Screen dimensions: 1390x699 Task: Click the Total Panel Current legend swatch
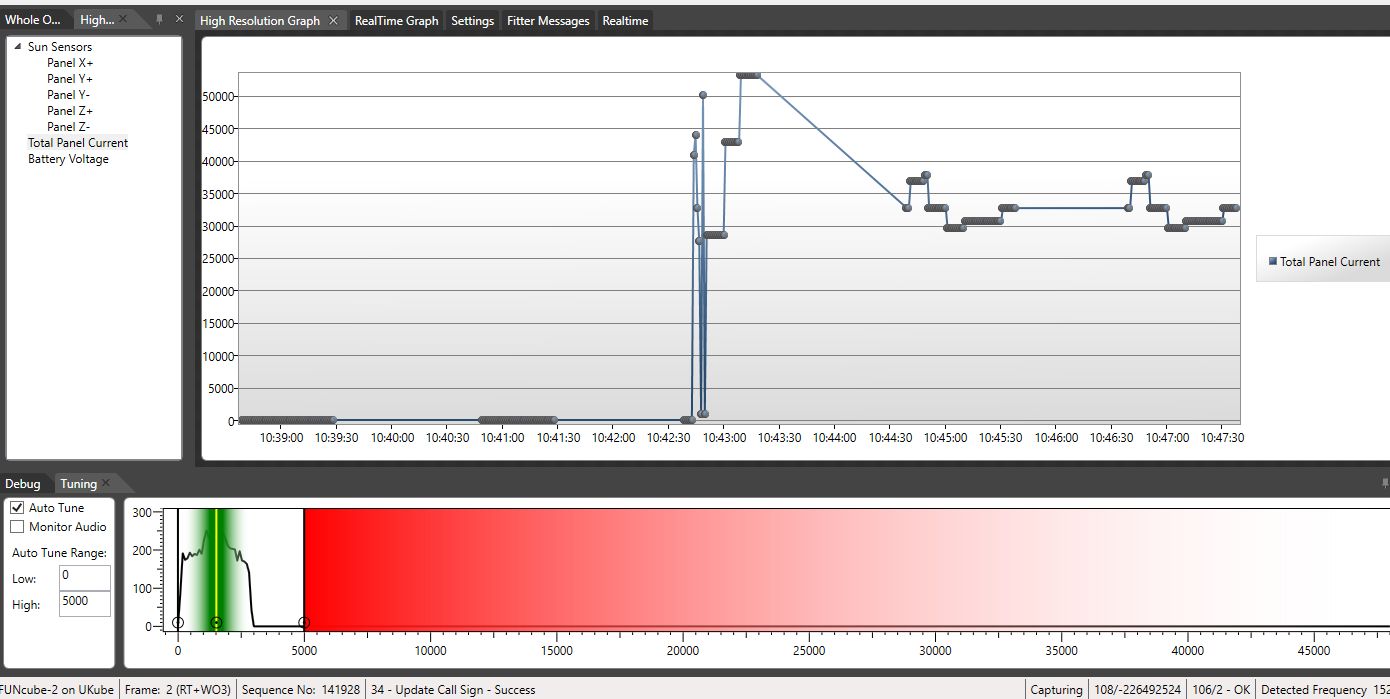[1273, 261]
